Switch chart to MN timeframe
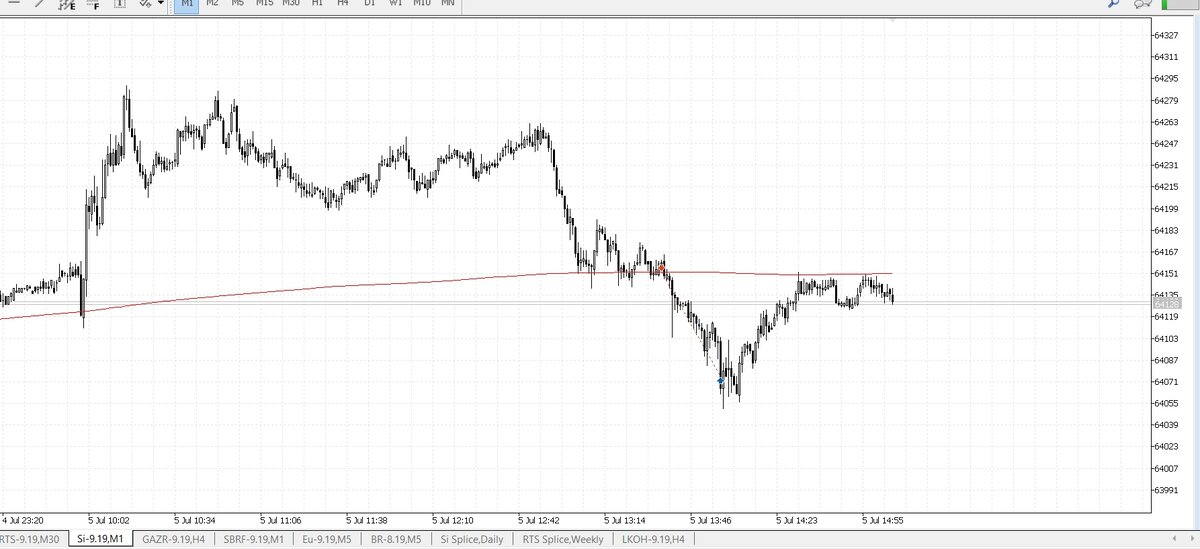 447,4
